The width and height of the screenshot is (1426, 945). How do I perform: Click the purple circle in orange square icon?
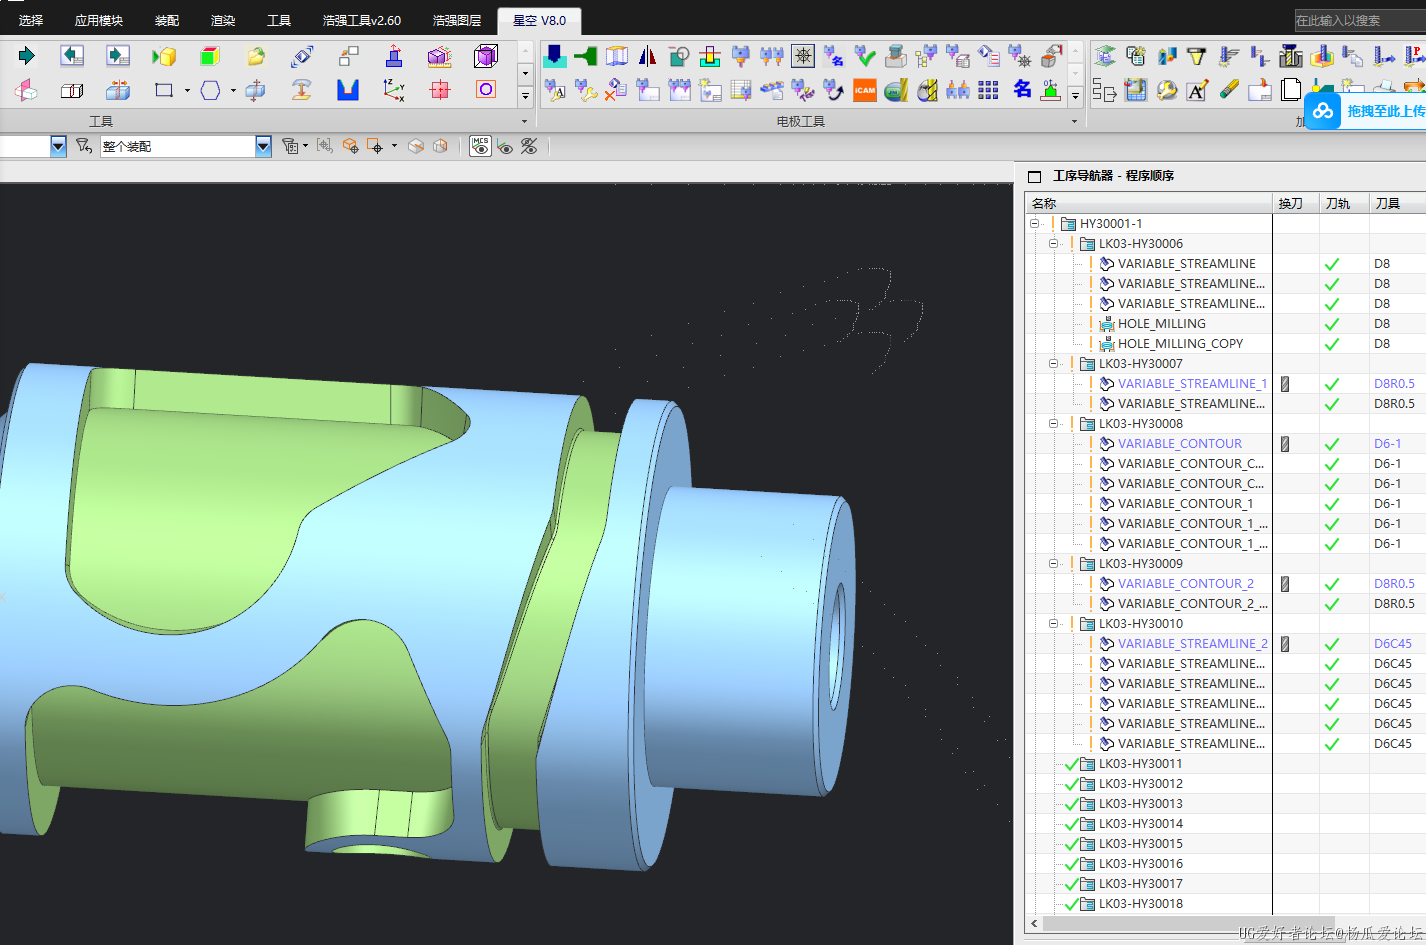coord(486,89)
